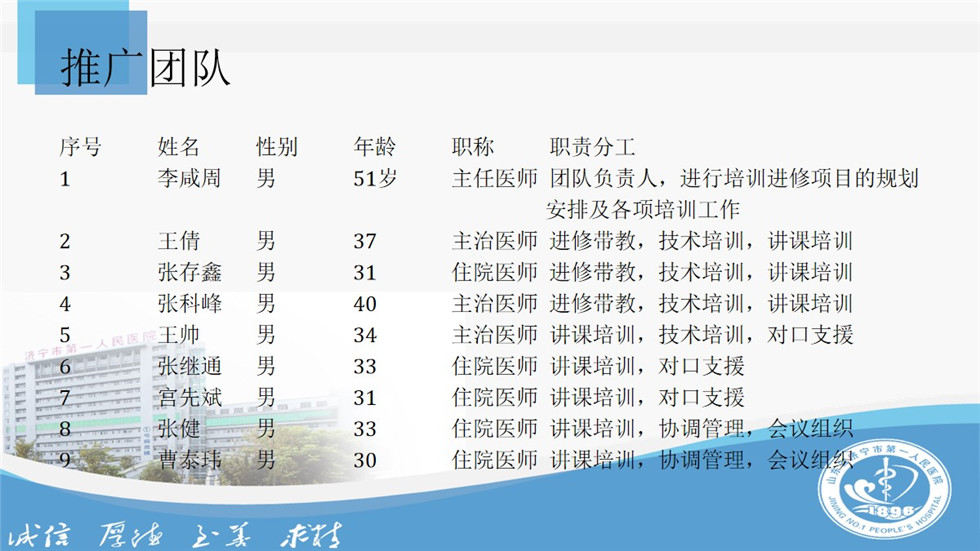The width and height of the screenshot is (980, 551).
Task: Click the name 王倩
Action: click(x=179, y=241)
